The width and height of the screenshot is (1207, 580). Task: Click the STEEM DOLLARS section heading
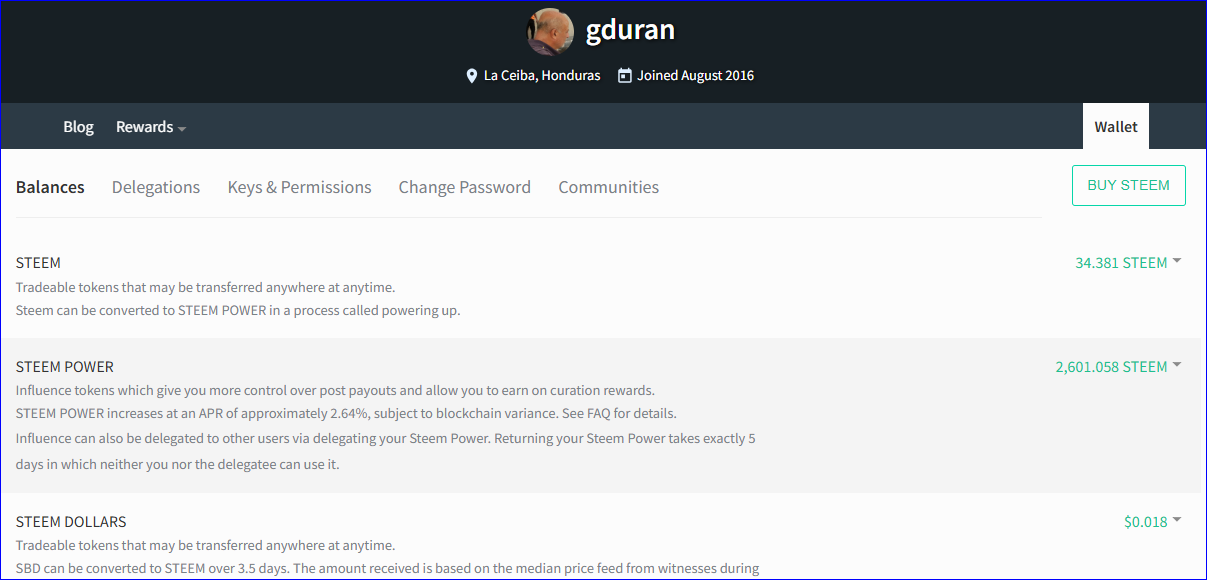(71, 522)
